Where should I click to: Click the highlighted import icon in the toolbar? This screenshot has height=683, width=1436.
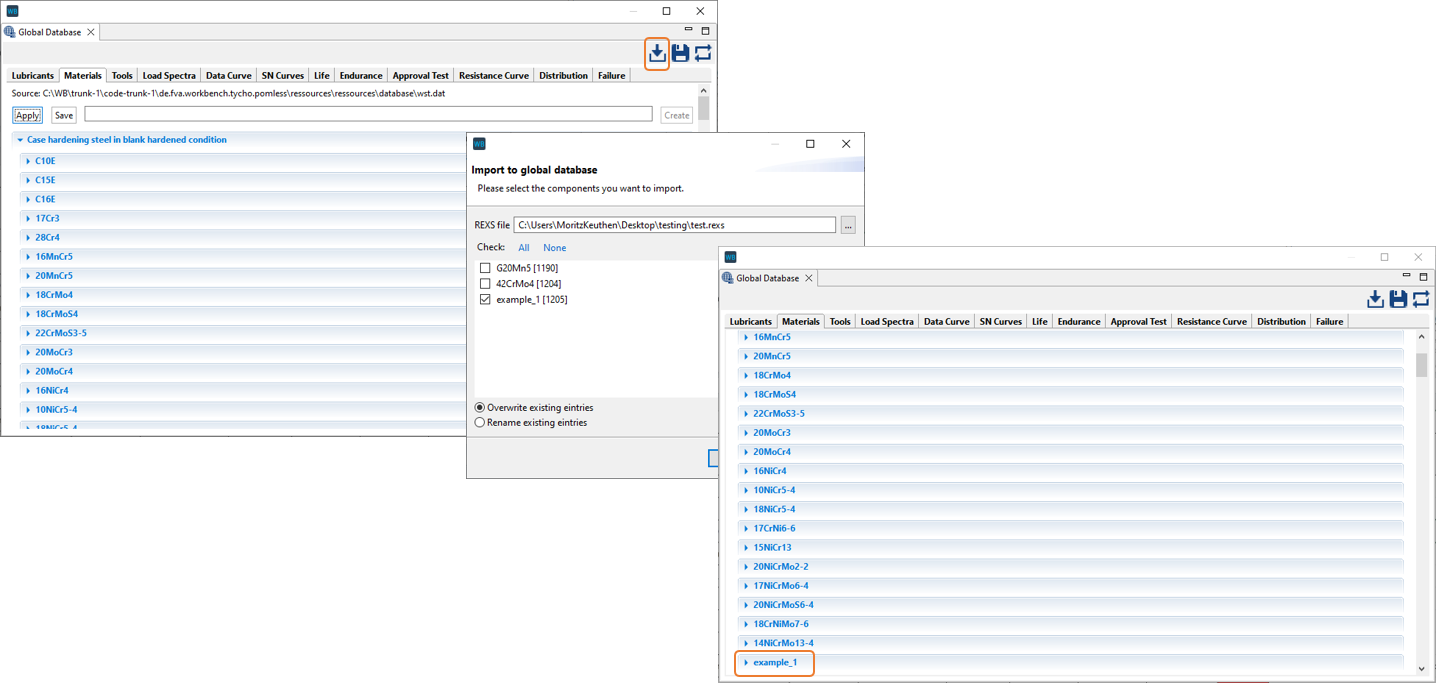pyautogui.click(x=657, y=54)
